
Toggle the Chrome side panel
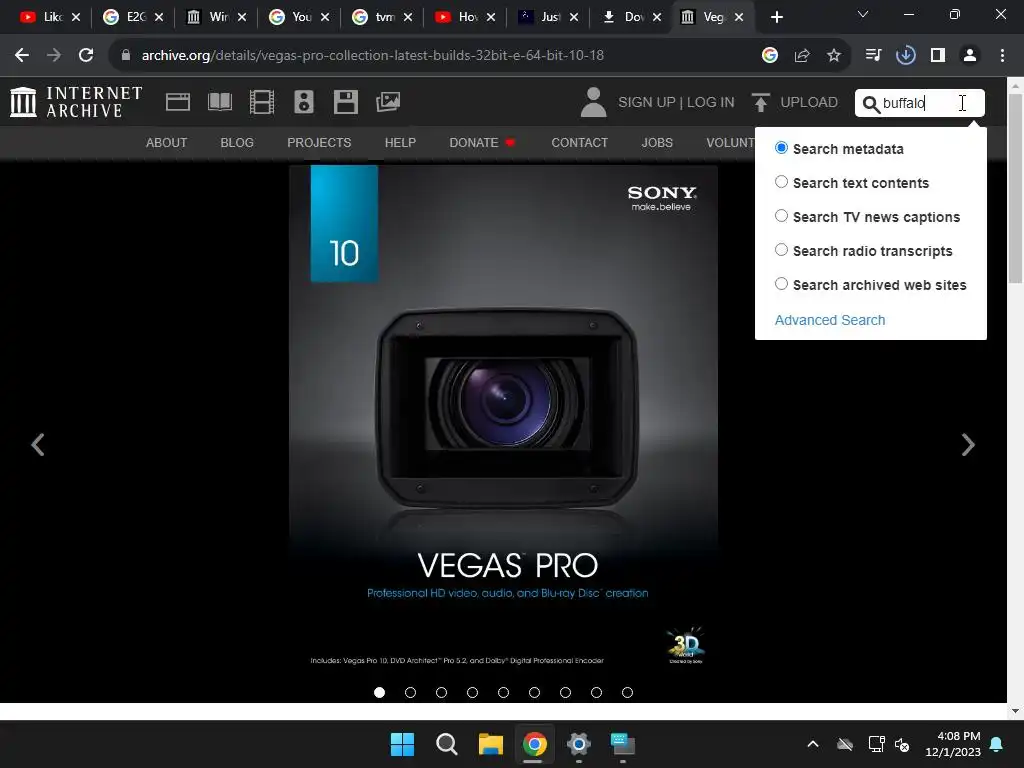point(938,56)
